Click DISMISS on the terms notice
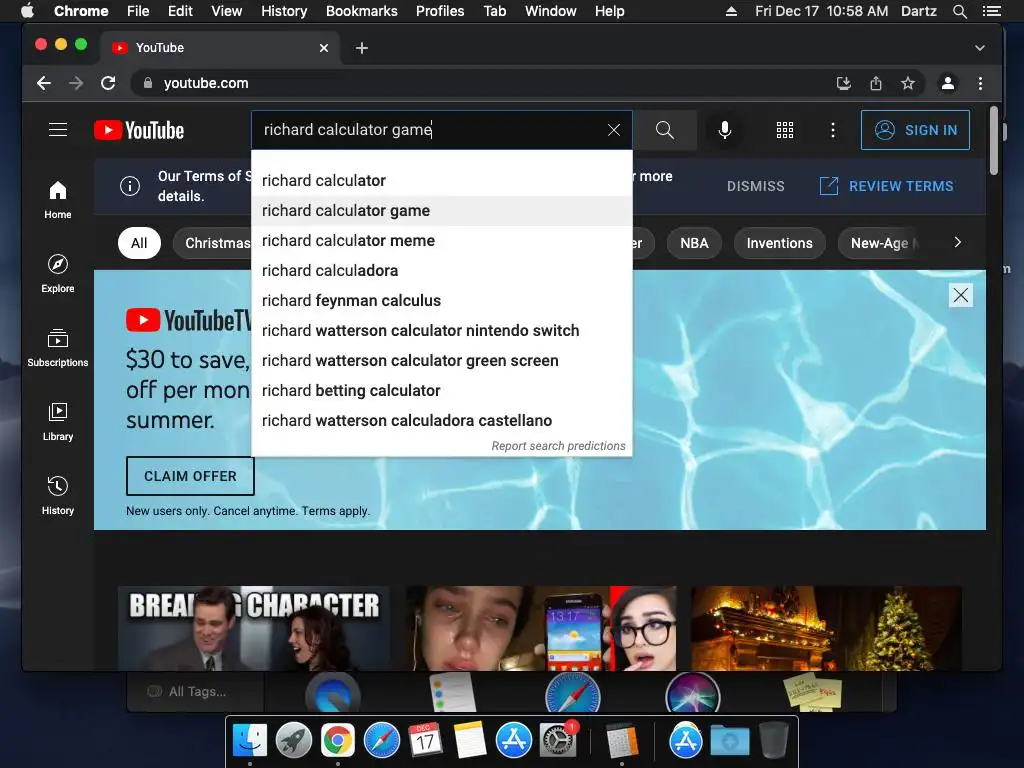 [x=756, y=186]
